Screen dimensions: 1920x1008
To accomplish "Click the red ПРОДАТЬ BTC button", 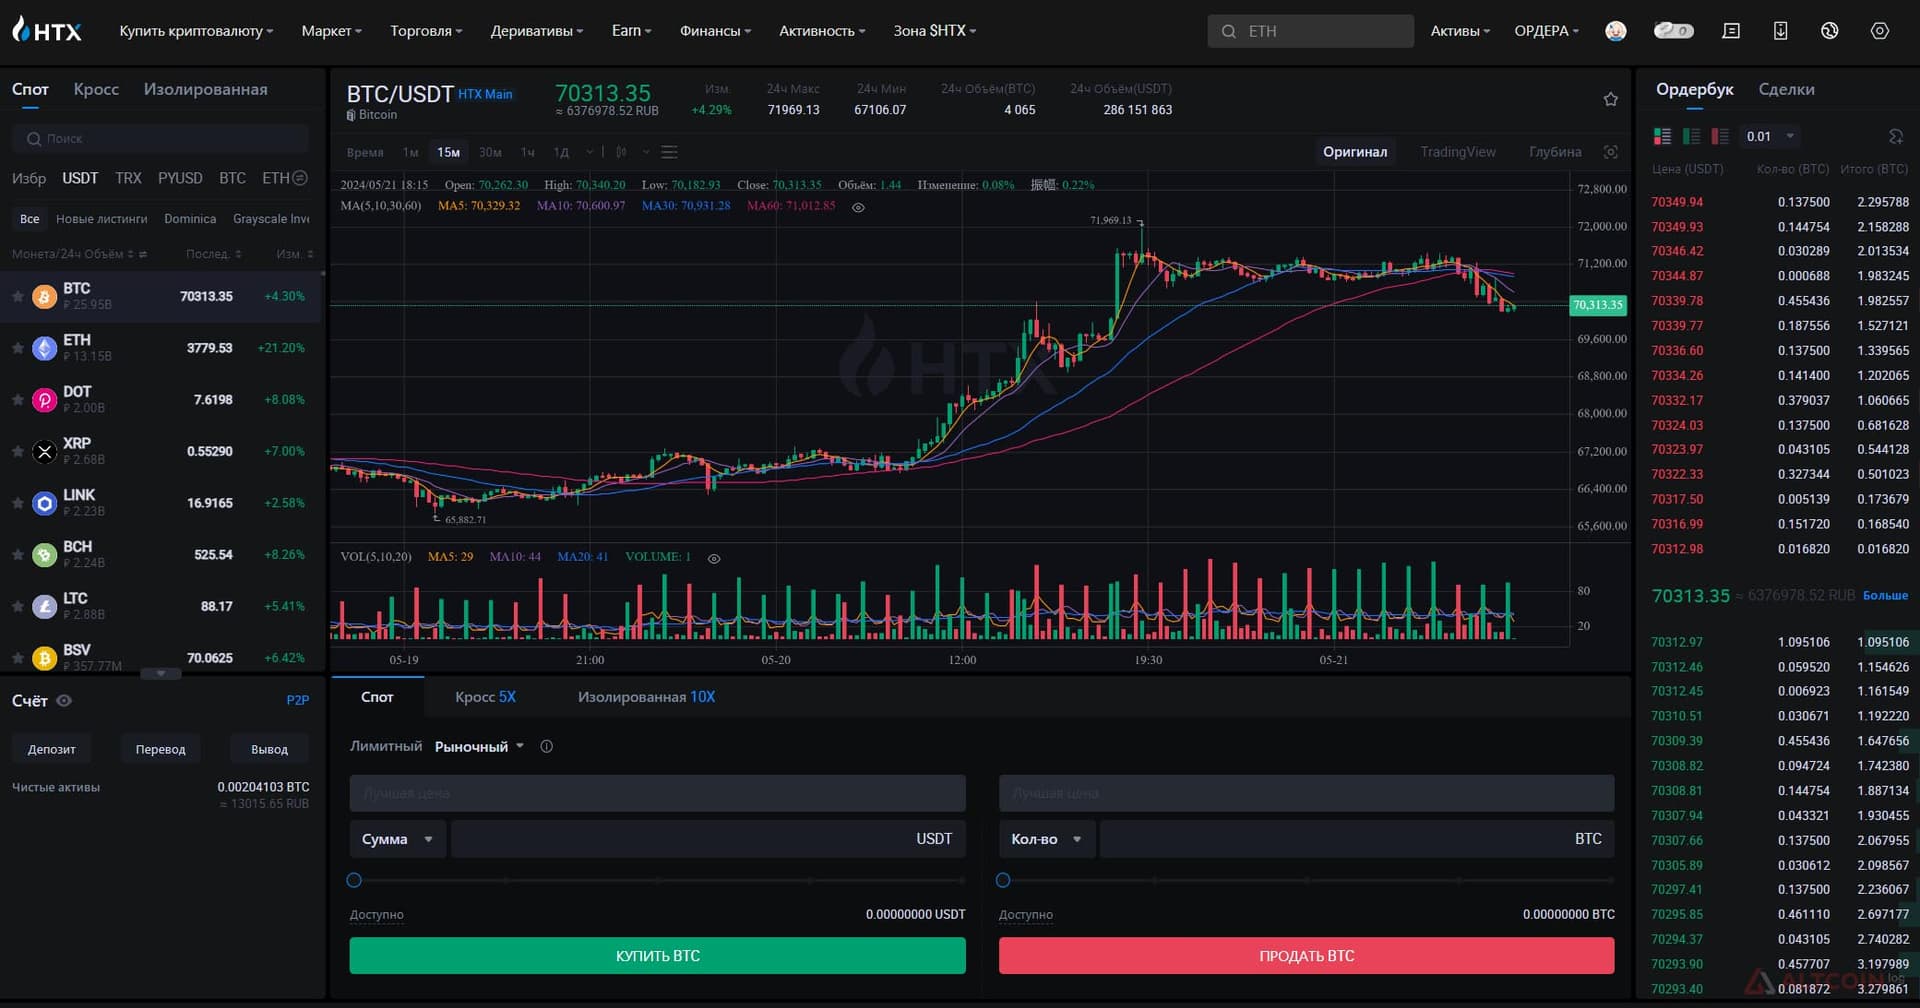I will pos(1306,955).
